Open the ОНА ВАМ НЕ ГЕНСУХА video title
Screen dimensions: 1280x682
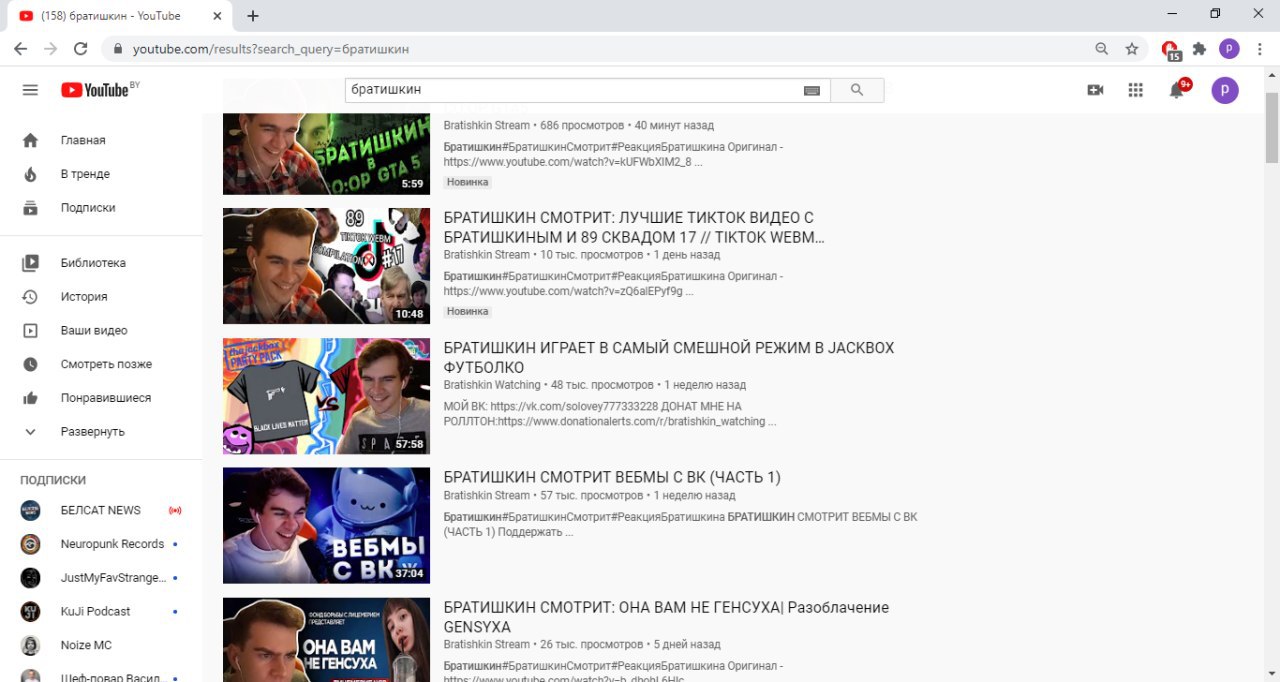pyautogui.click(x=666, y=617)
